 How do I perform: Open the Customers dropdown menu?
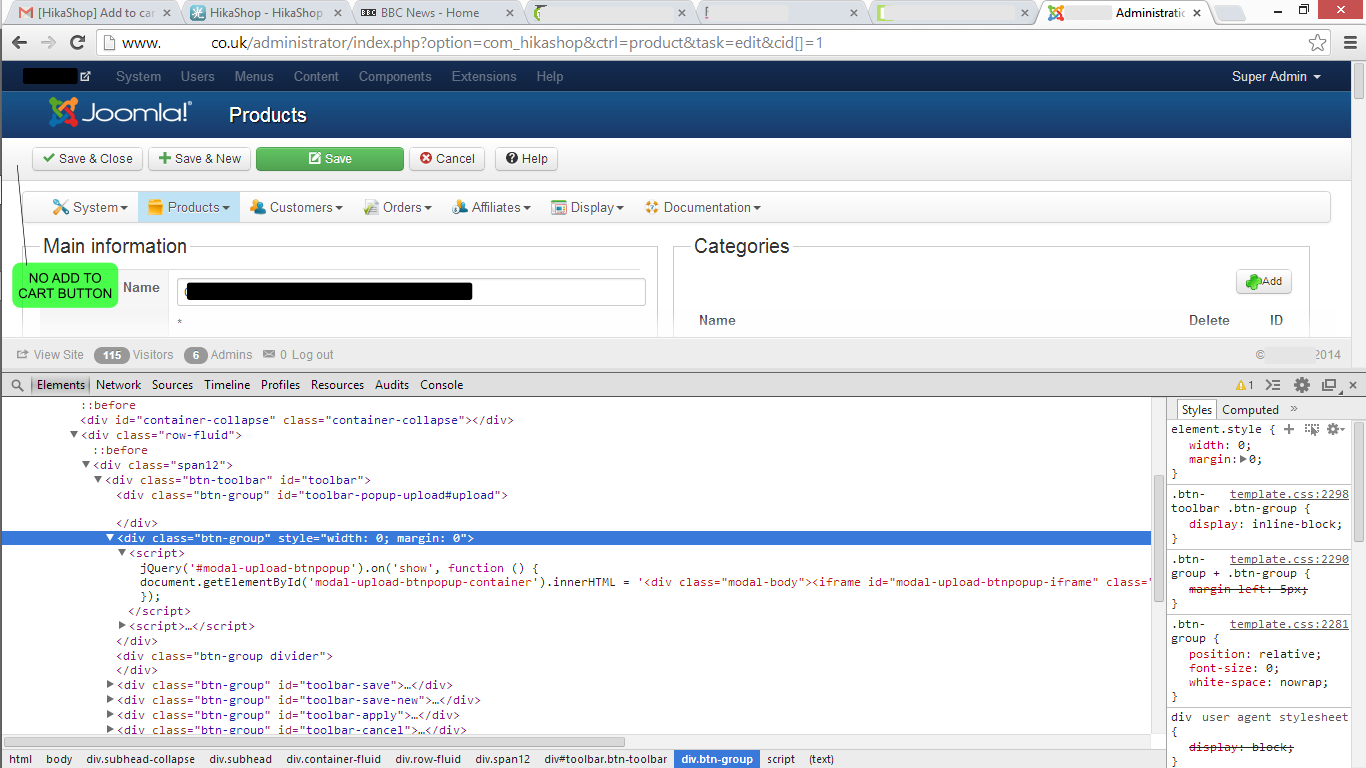296,207
